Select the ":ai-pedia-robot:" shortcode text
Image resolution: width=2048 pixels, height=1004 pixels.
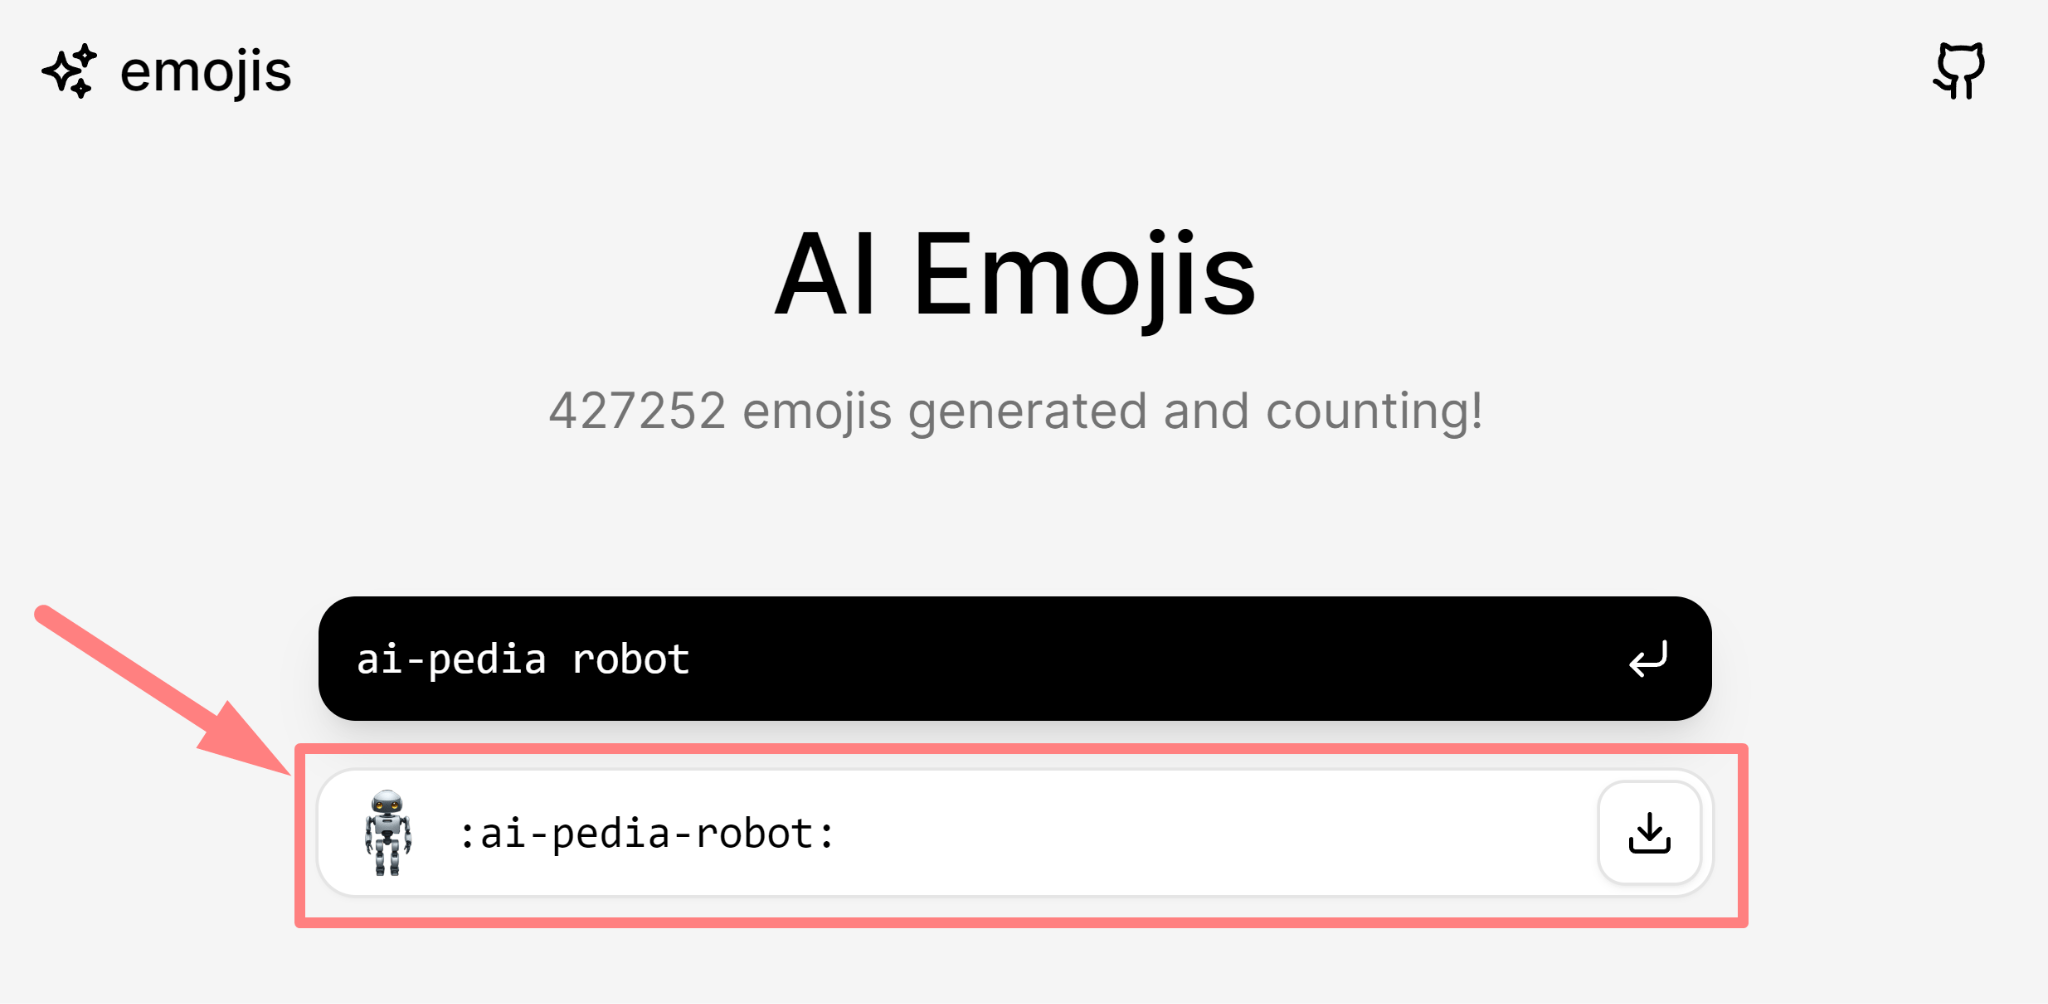click(x=646, y=834)
